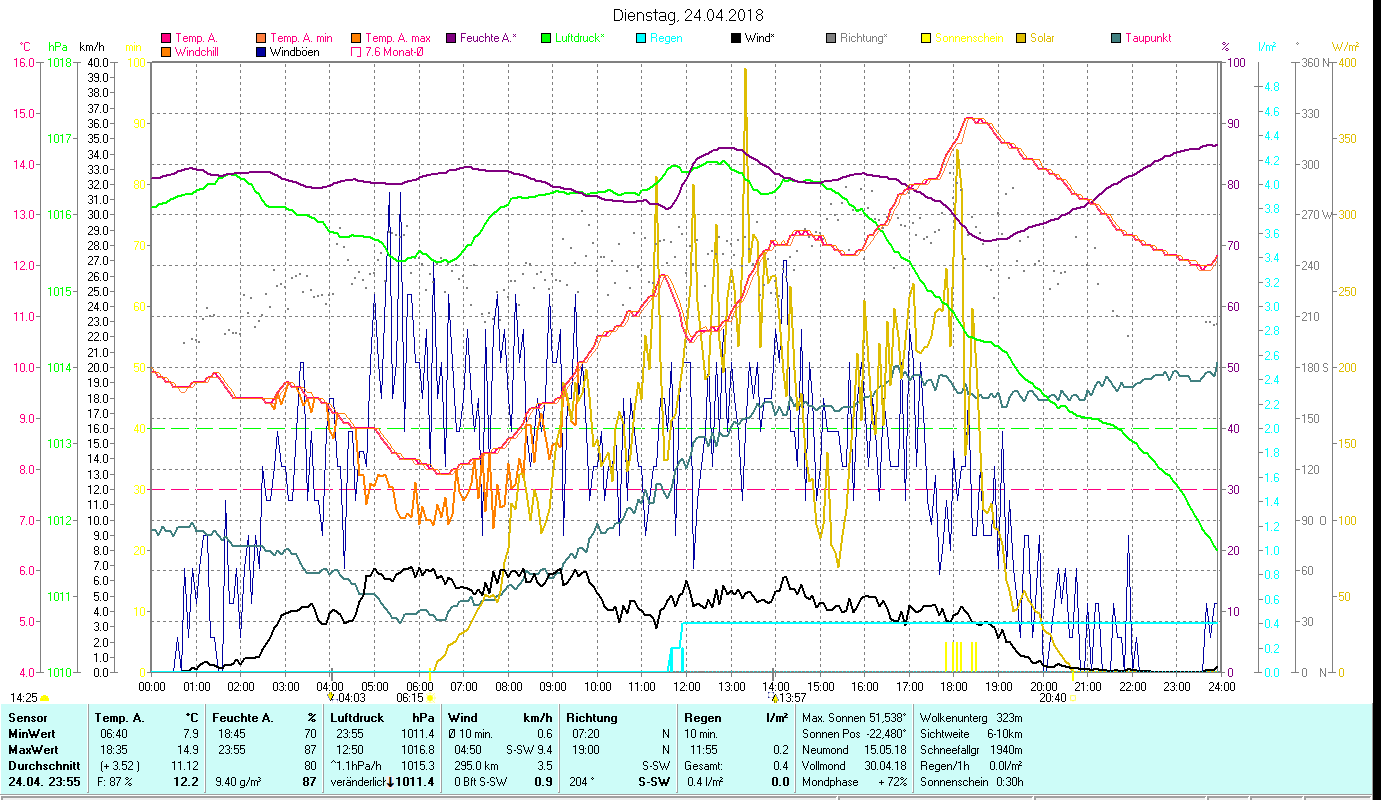Screen dimensions: 1381x800
Task: Click the sunset icon beside 20:40
Action: 1073,698
